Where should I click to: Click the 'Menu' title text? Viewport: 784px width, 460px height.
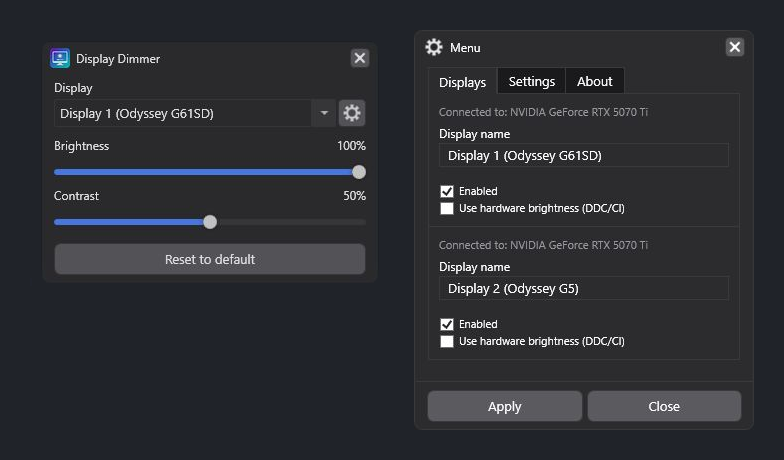click(x=465, y=48)
